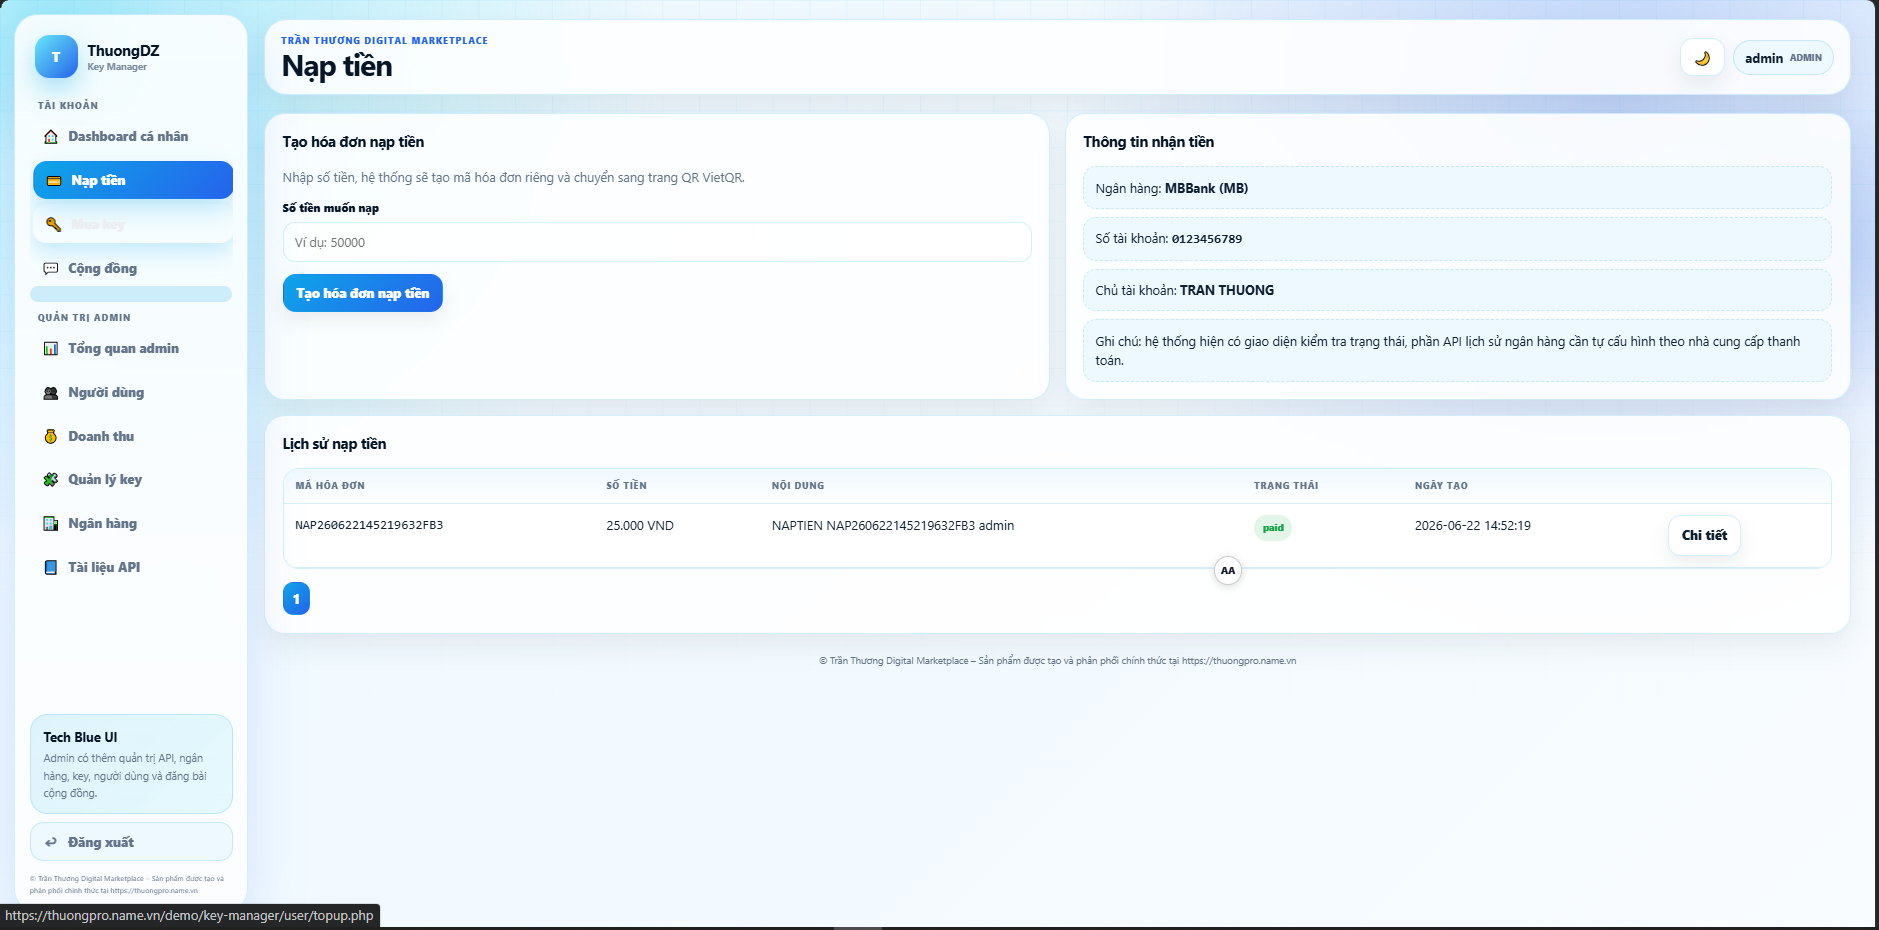Click the footer thuongpro.name.vn copyright text
Viewport: 1879px width, 930px height.
[1057, 661]
